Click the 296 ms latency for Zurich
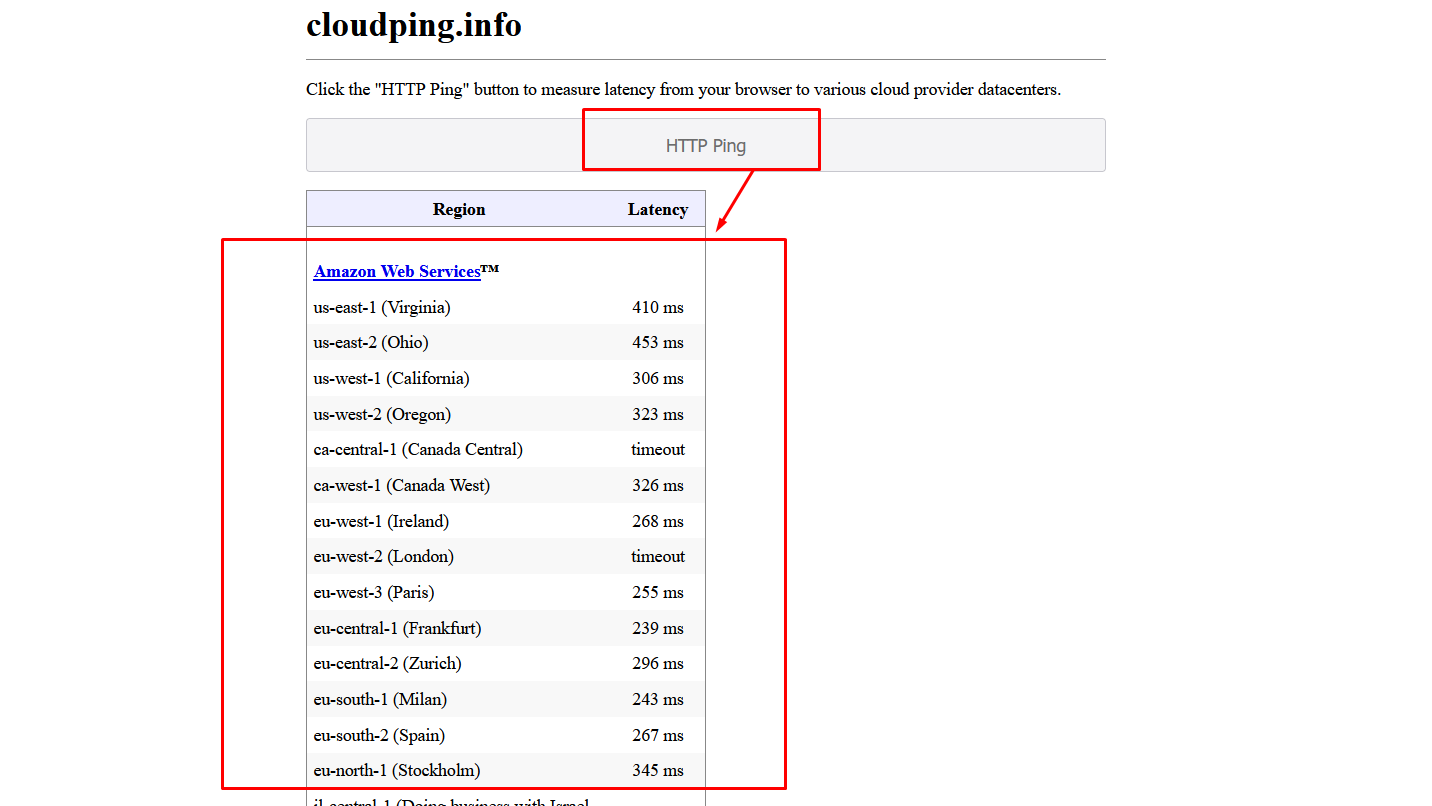The height and width of the screenshot is (806, 1432). pos(658,663)
